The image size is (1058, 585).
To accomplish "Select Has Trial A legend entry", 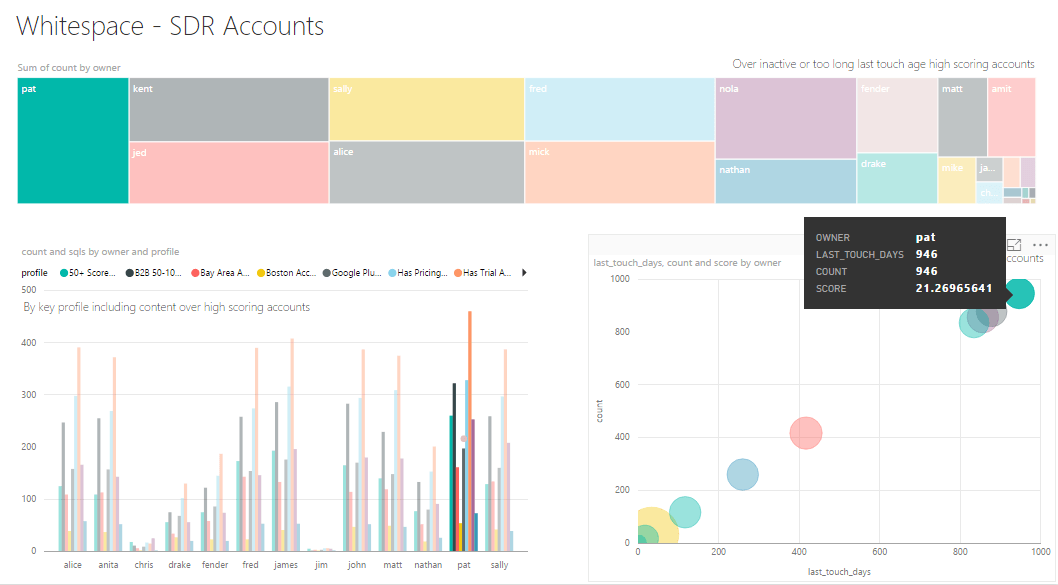I will [x=483, y=273].
